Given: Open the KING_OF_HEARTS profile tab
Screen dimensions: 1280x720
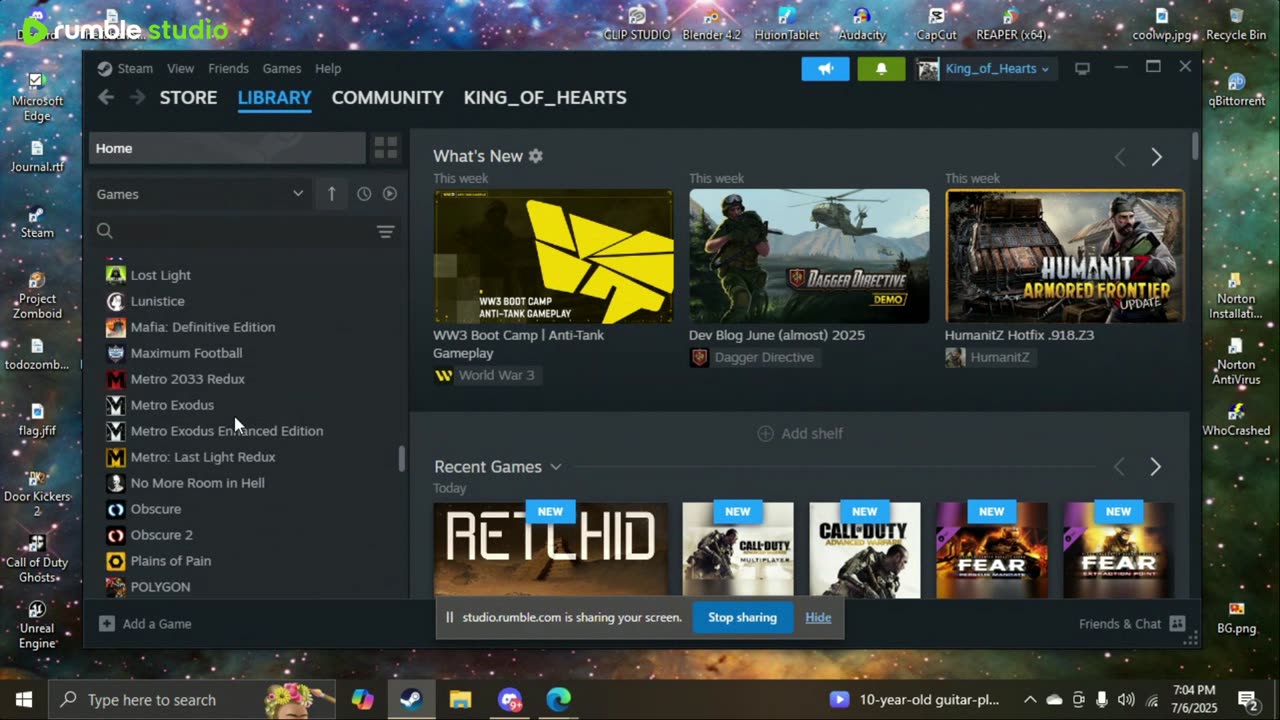Looking at the screenshot, I should (x=545, y=98).
